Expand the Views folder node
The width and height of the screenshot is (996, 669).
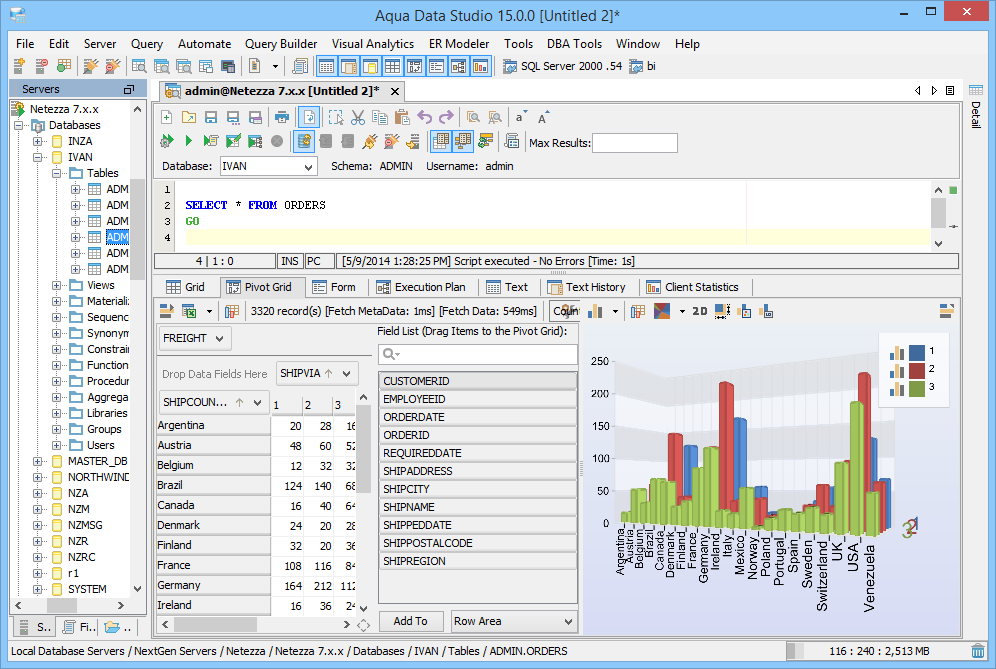coord(57,285)
